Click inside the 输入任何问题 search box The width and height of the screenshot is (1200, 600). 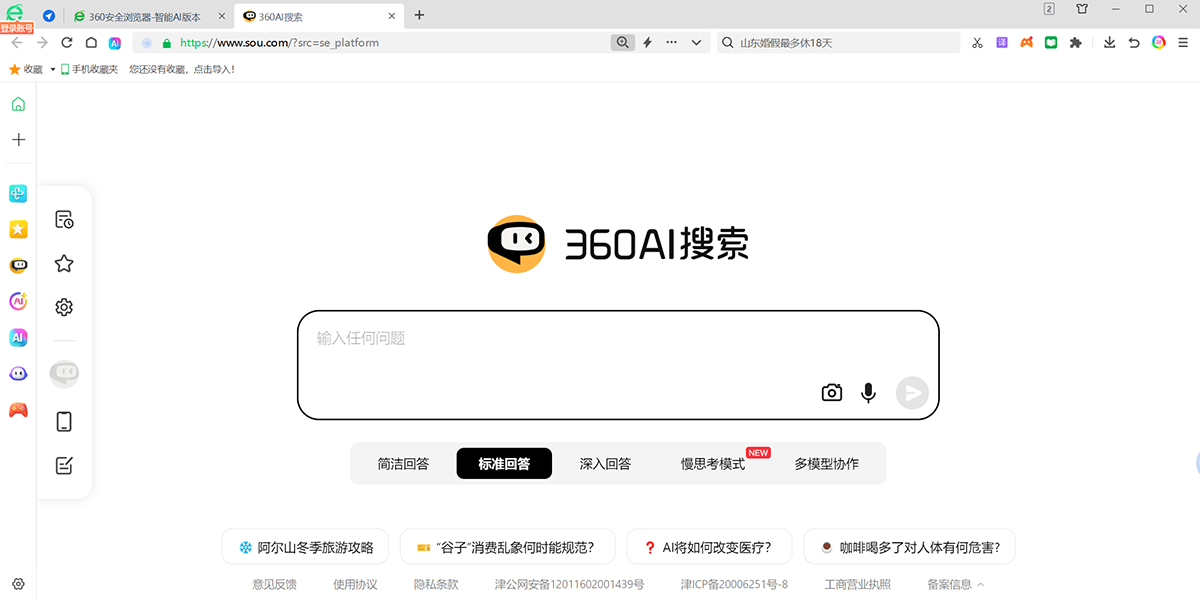[617, 340]
